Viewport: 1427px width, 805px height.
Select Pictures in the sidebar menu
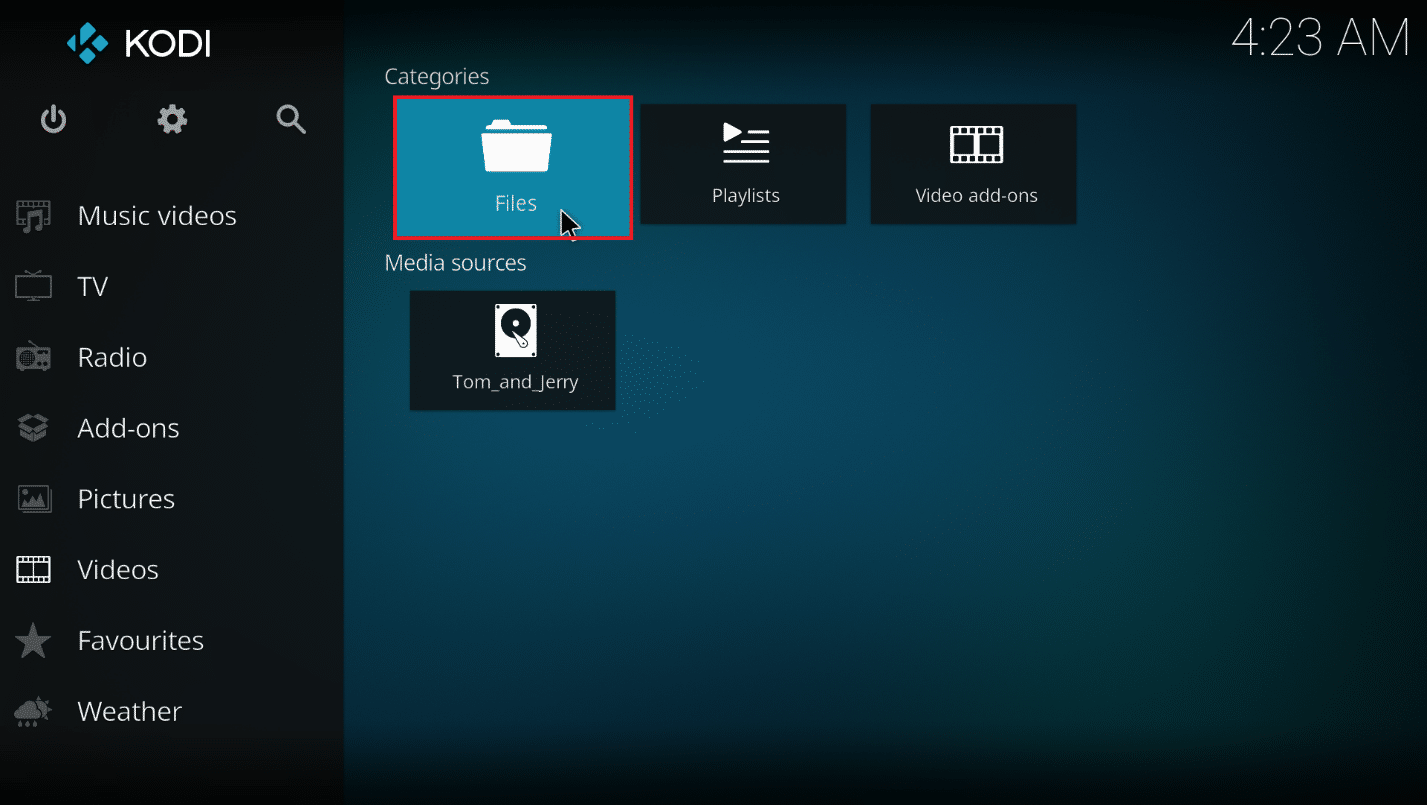click(172, 499)
